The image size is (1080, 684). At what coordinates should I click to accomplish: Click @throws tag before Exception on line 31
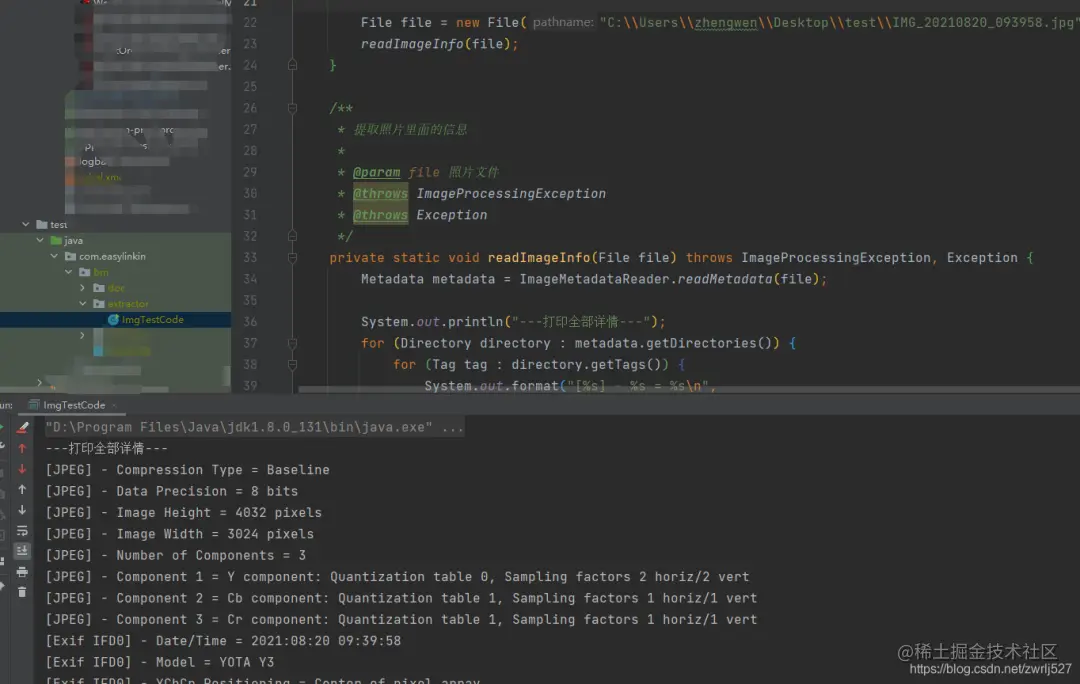tap(380, 215)
